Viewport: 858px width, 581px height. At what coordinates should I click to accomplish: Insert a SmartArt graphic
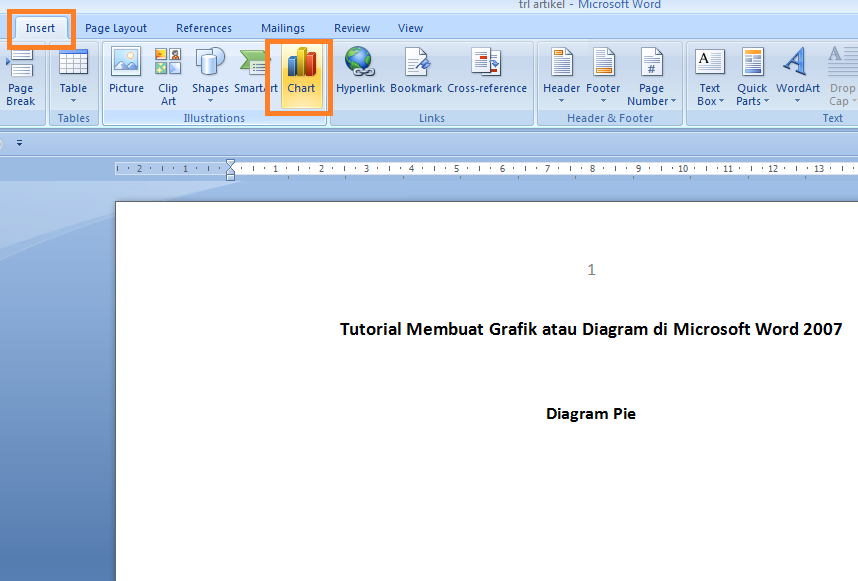(253, 73)
